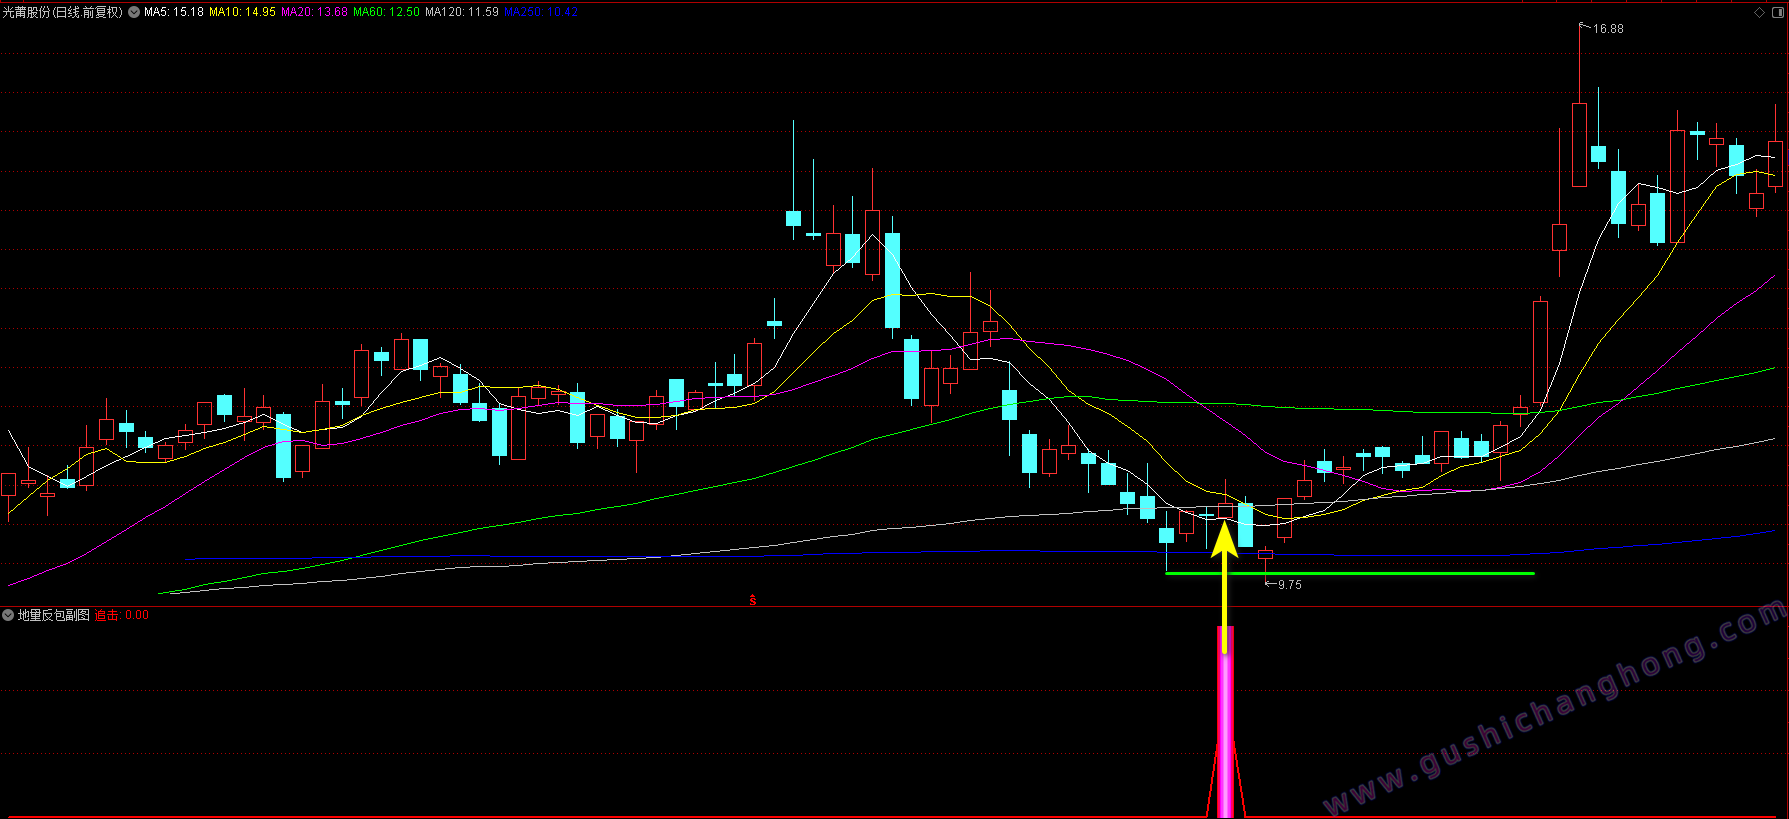The width and height of the screenshot is (1789, 819).
Task: Click the diamond icon in the chart corner
Action: 1760,12
